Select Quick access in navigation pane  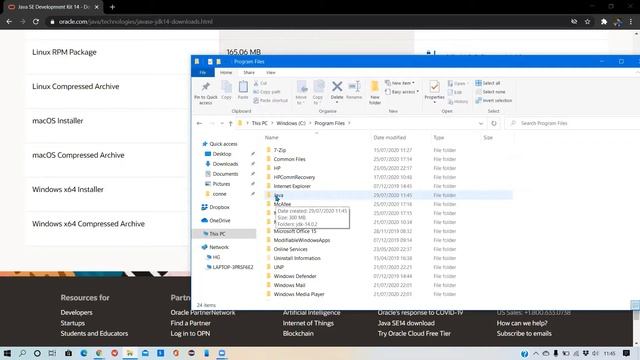point(223,144)
